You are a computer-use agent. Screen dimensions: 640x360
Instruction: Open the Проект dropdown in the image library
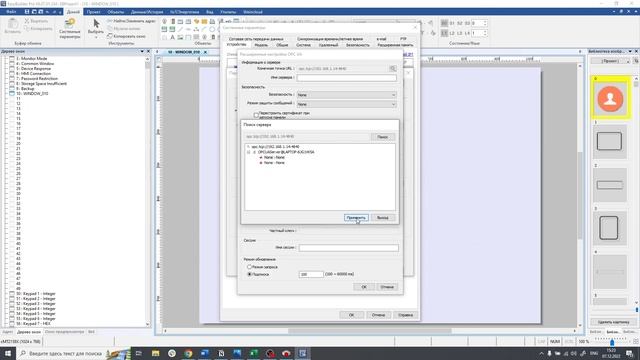pyautogui.click(x=610, y=61)
